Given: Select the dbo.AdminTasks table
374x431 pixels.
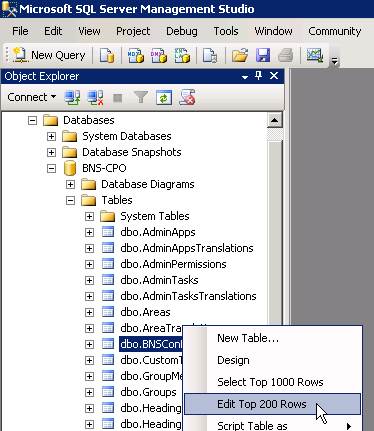Looking at the screenshot, I should 159,280.
